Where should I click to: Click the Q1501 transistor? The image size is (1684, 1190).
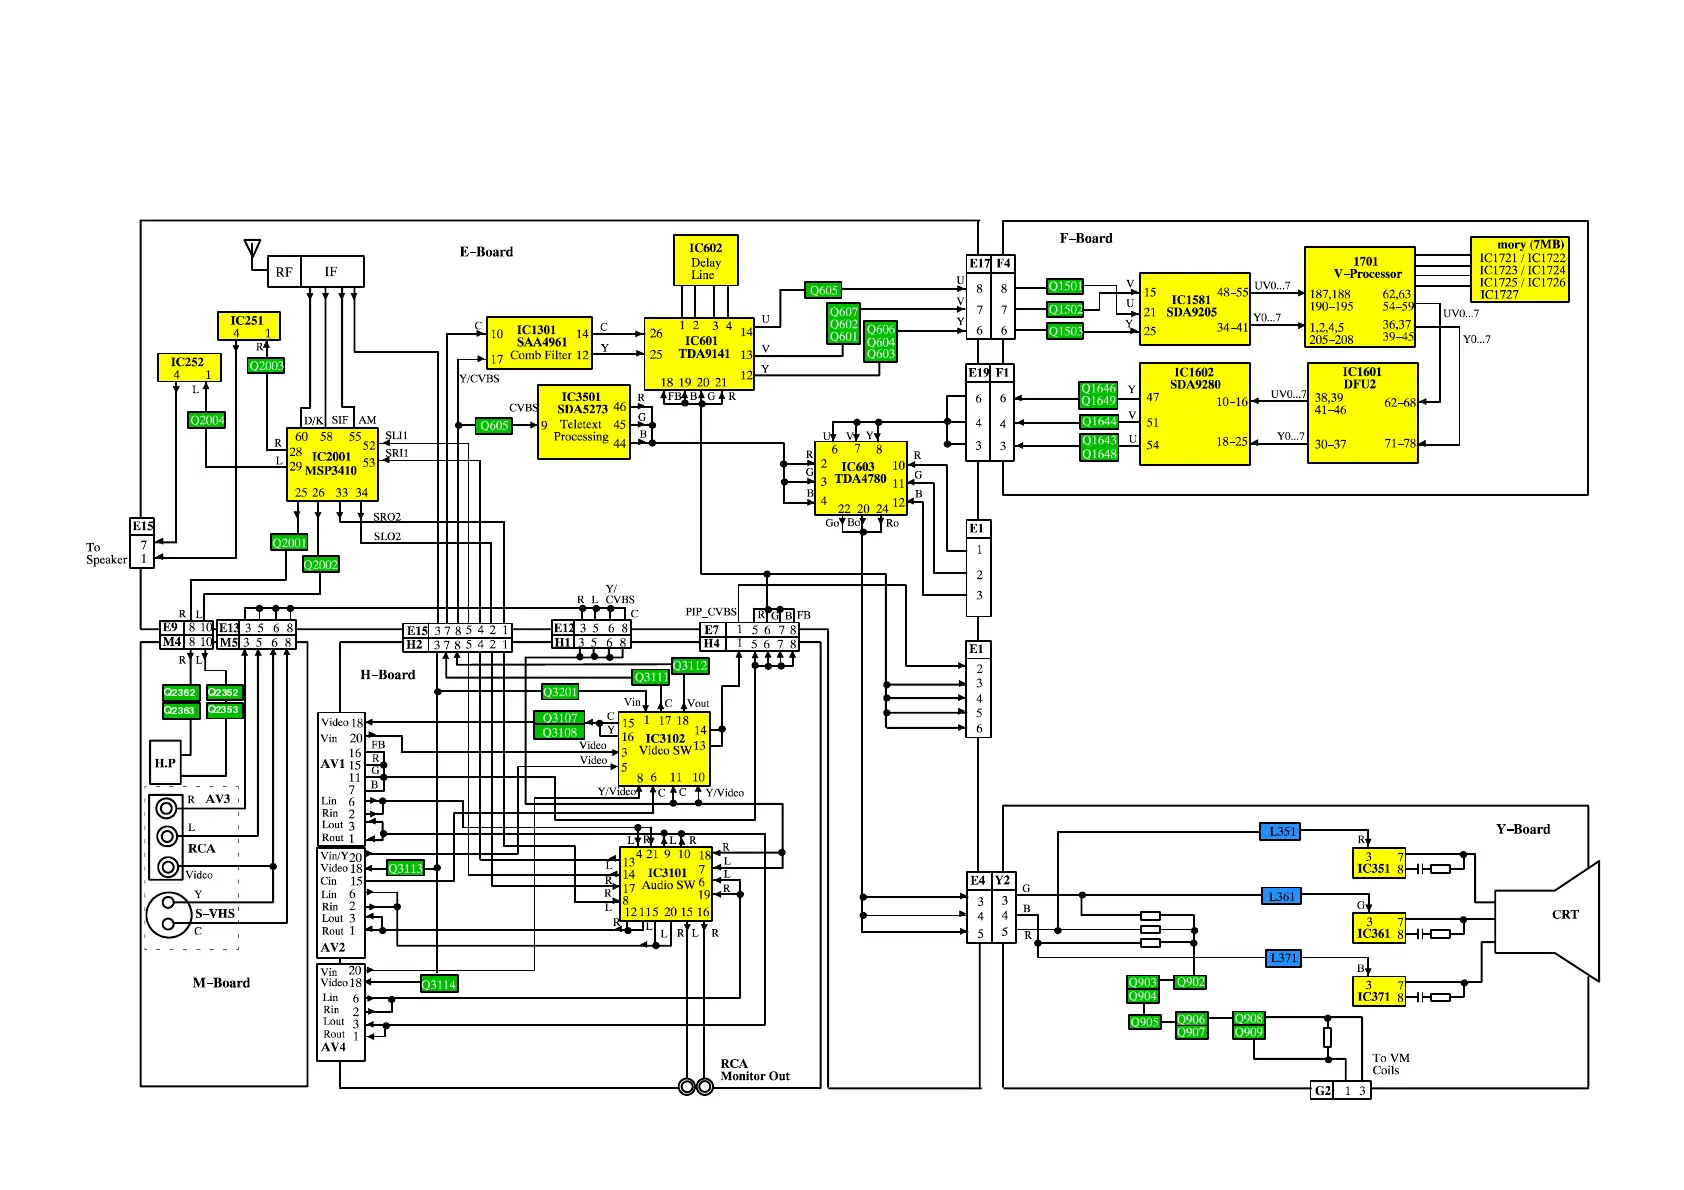point(1065,287)
